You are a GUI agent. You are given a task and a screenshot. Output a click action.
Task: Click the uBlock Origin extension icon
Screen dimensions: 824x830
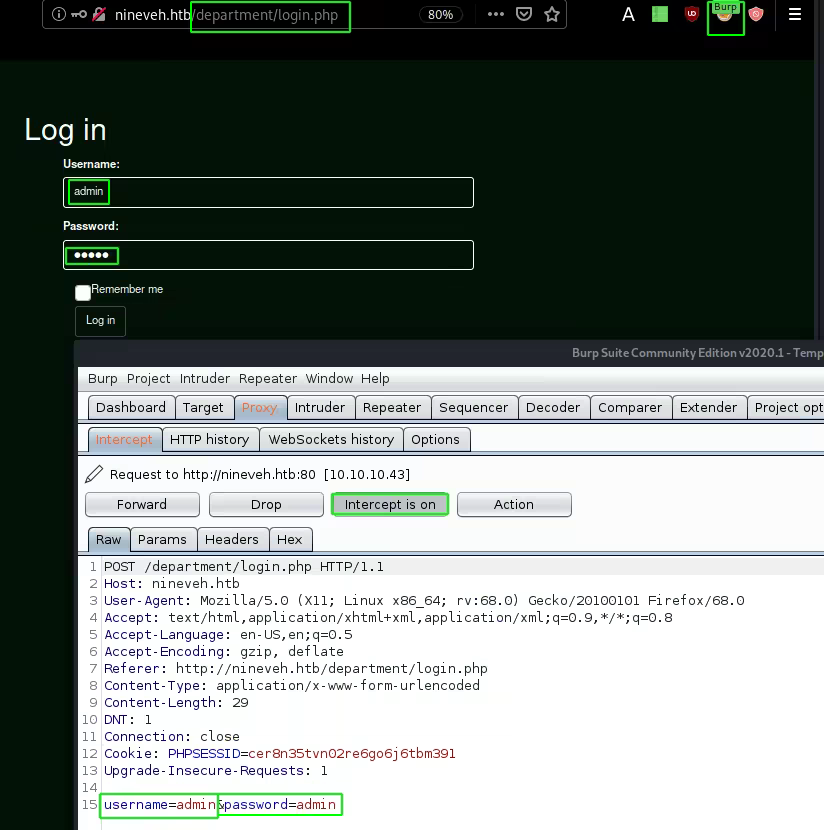(x=691, y=15)
